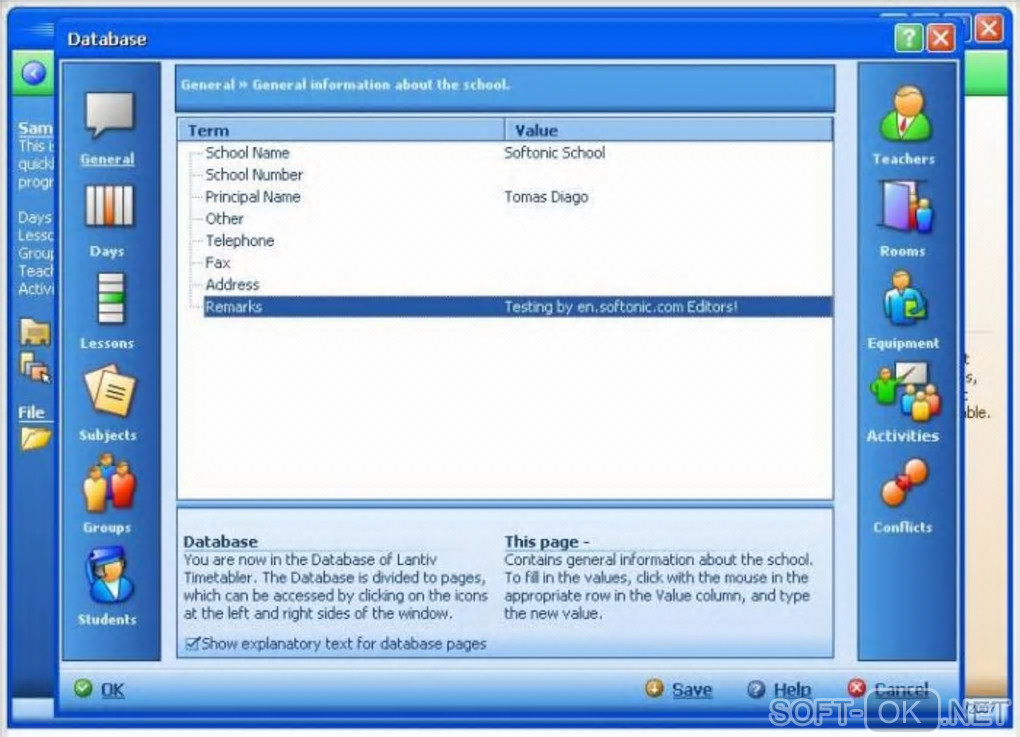Click the Groups label text
The width and height of the screenshot is (1020, 737).
click(107, 528)
